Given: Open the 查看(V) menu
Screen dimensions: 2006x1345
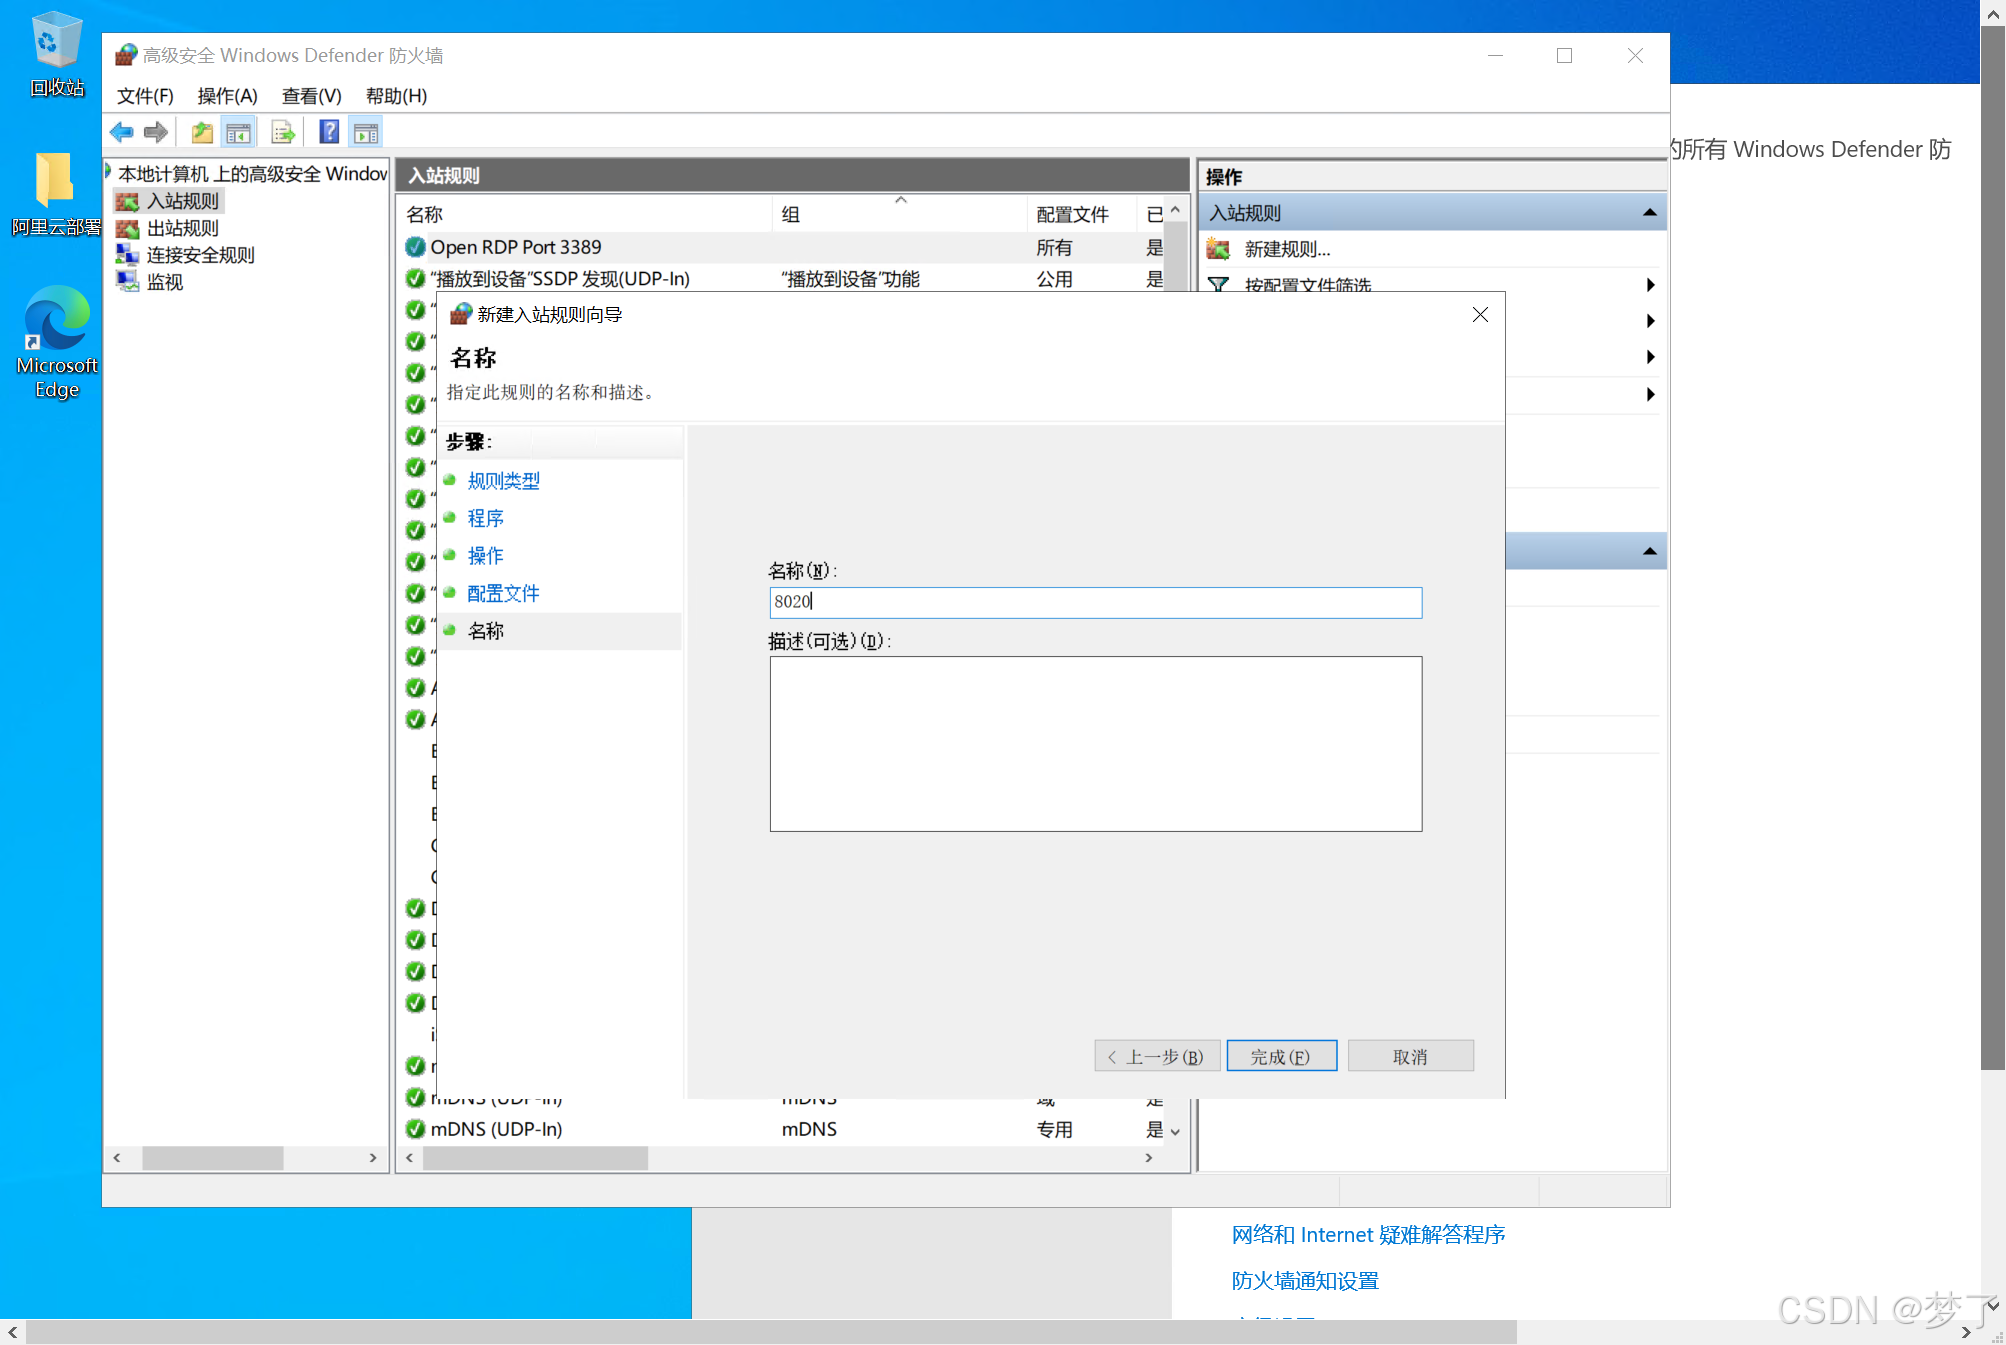Looking at the screenshot, I should (x=311, y=96).
